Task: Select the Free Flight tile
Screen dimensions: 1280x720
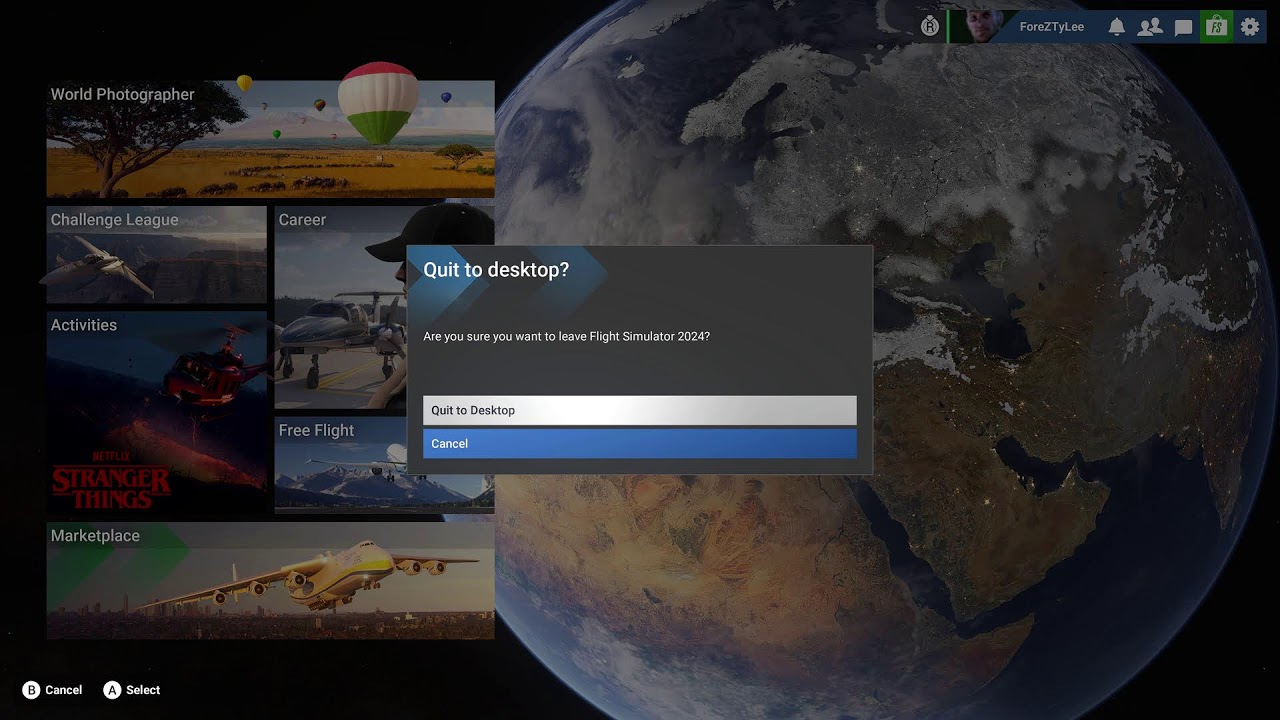Action: (340, 465)
